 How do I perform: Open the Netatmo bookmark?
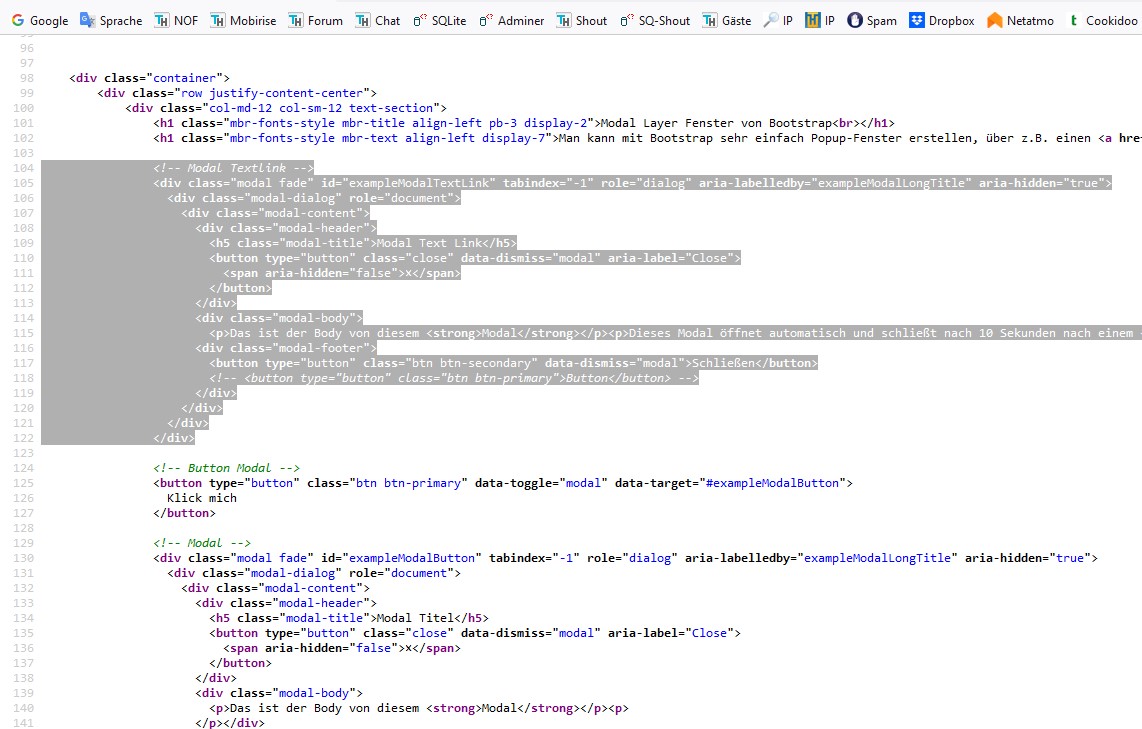click(1020, 20)
